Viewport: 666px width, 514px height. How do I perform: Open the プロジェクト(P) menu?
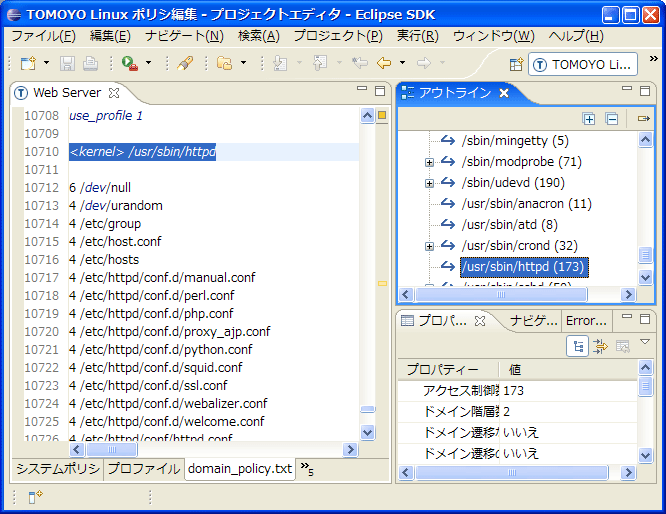pyautogui.click(x=338, y=36)
